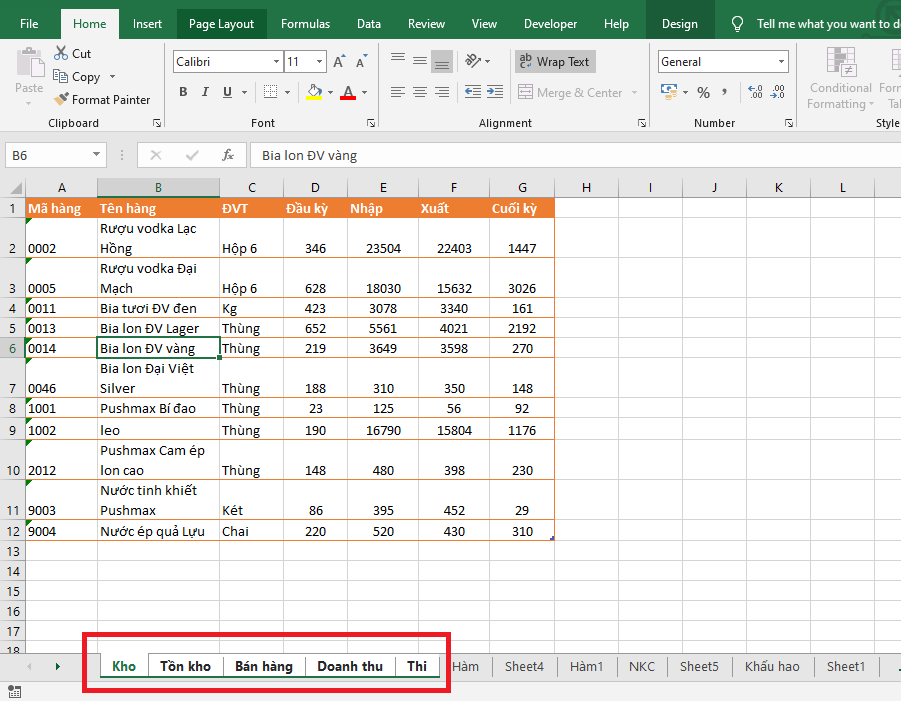Click the Cut scissors icon
Image resolution: width=901 pixels, height=701 pixels.
coord(61,54)
